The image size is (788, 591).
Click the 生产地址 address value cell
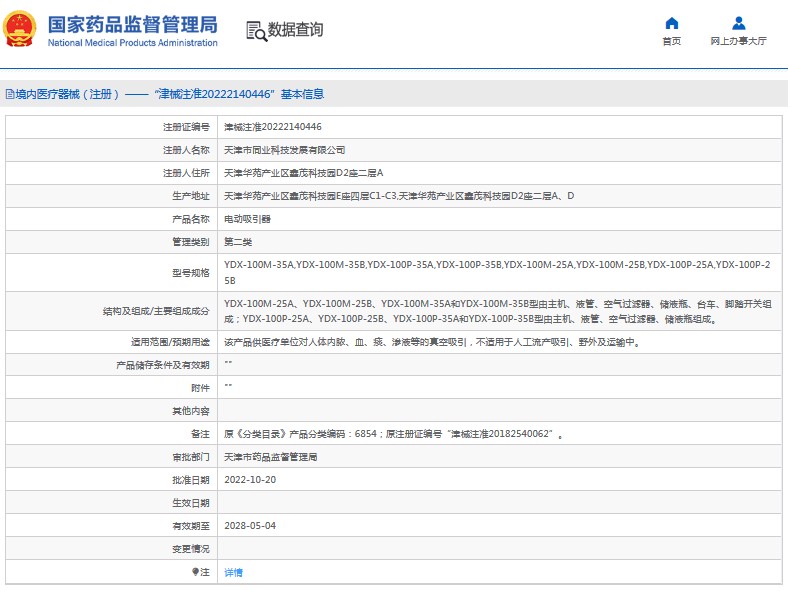tap(398, 196)
